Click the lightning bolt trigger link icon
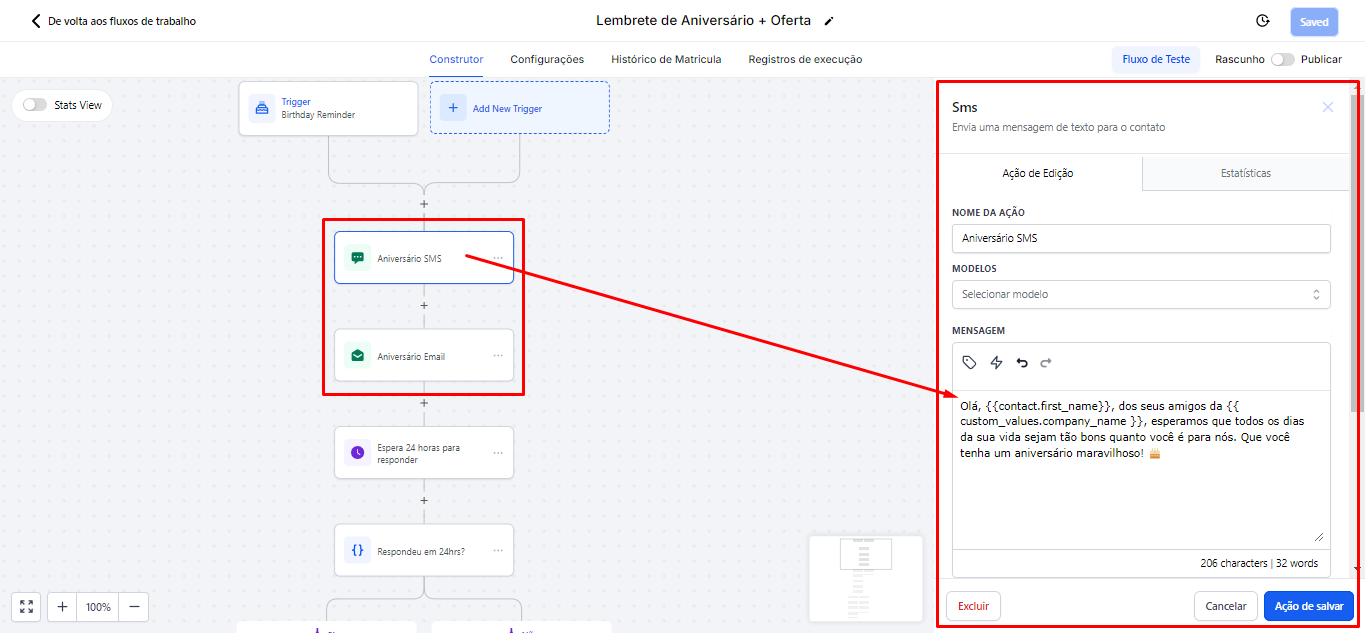This screenshot has width=1365, height=633. 996,363
